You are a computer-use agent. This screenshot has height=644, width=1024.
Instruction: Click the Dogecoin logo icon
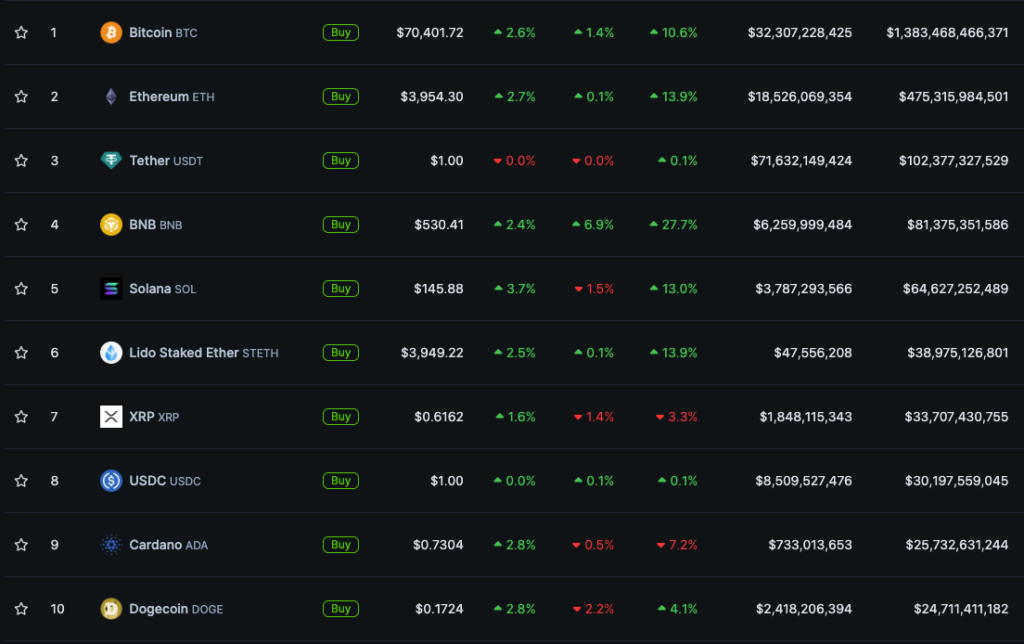(x=111, y=609)
